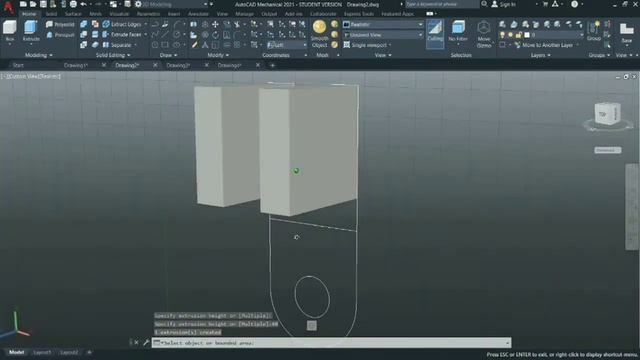
Task: Expand the Draw panel
Action: coord(168,55)
